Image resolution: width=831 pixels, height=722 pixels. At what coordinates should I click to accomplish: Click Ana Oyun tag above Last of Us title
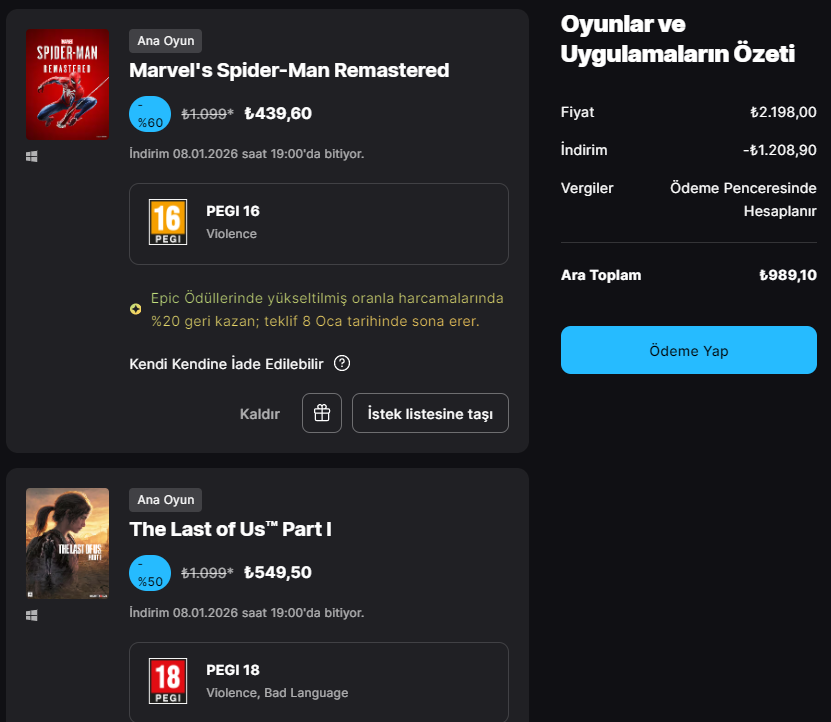[x=165, y=500]
